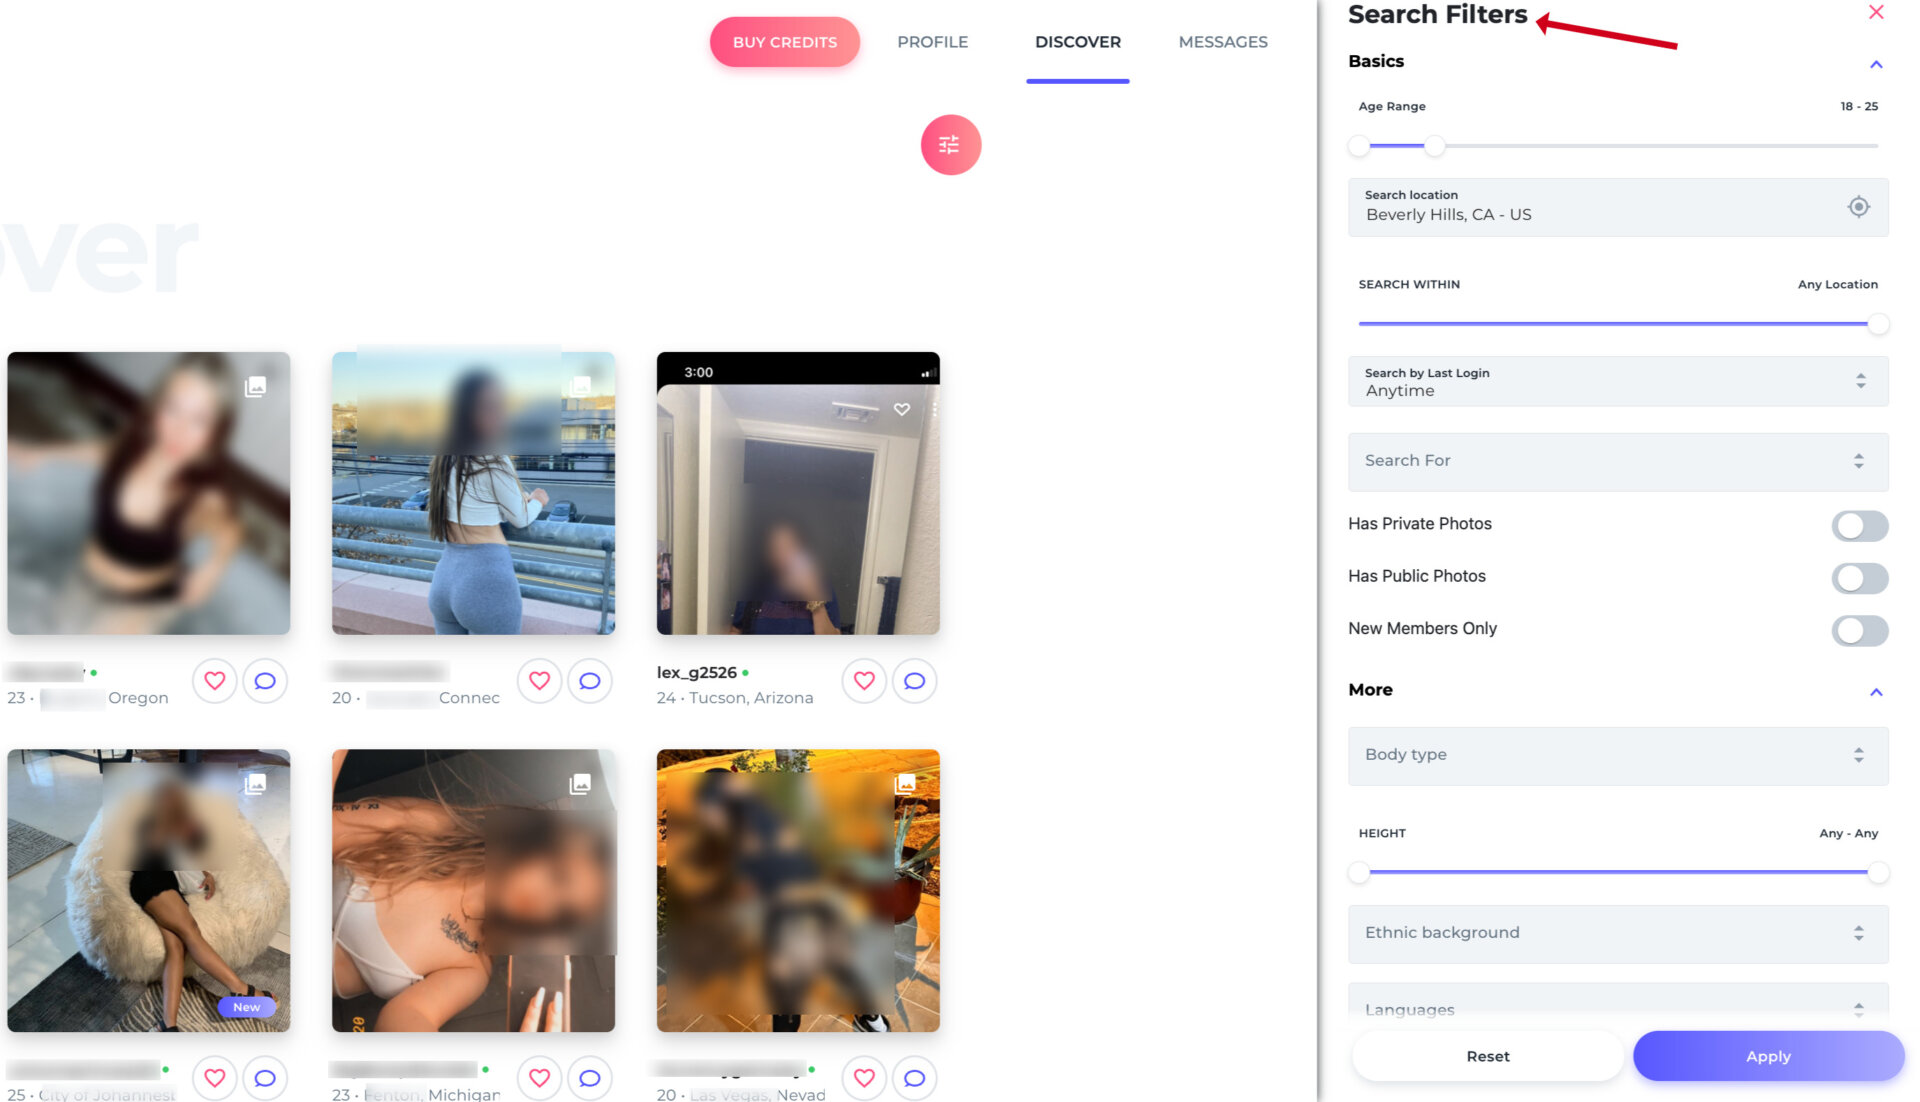
Task: Click gallery icon on the Michigan profile photo
Action: (580, 784)
